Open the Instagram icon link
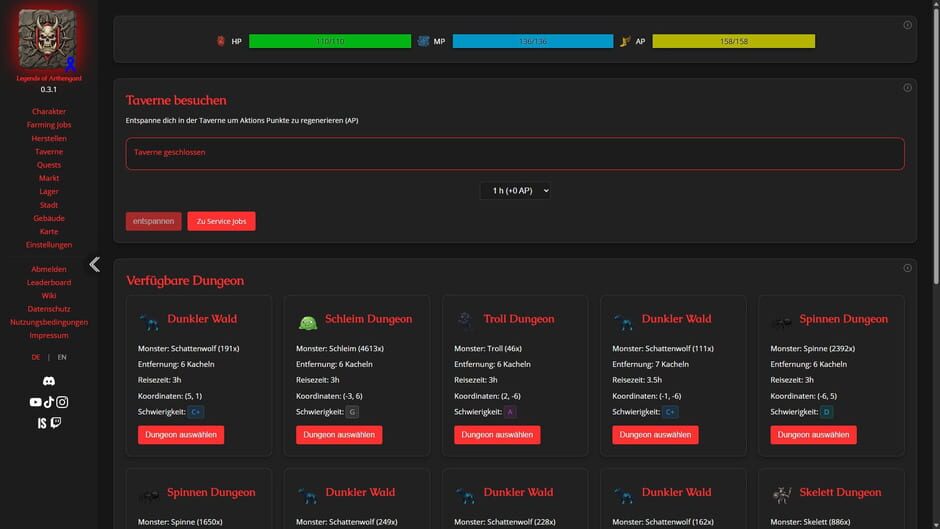The image size is (940, 529). [62, 402]
